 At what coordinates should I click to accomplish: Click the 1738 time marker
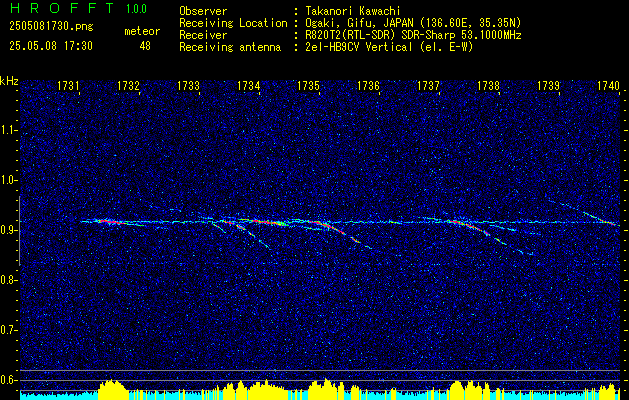coord(489,85)
